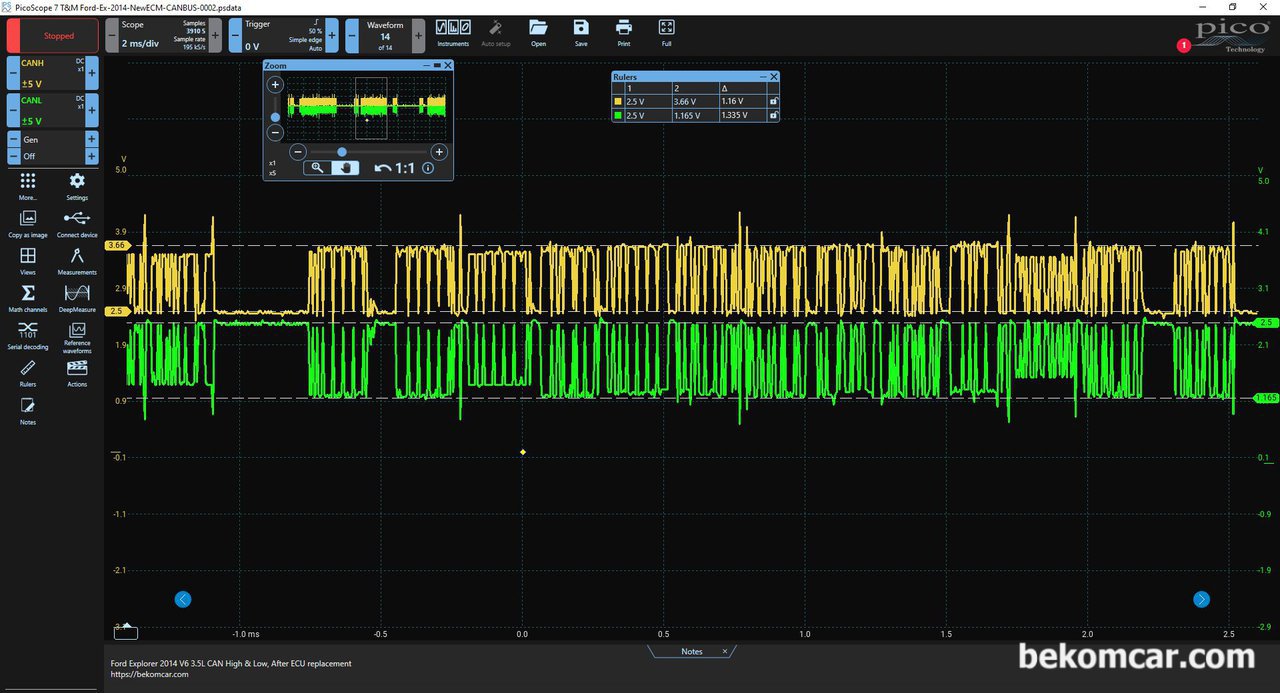Reset zoom with the 1:1 button
The image size is (1280, 693).
click(395, 168)
